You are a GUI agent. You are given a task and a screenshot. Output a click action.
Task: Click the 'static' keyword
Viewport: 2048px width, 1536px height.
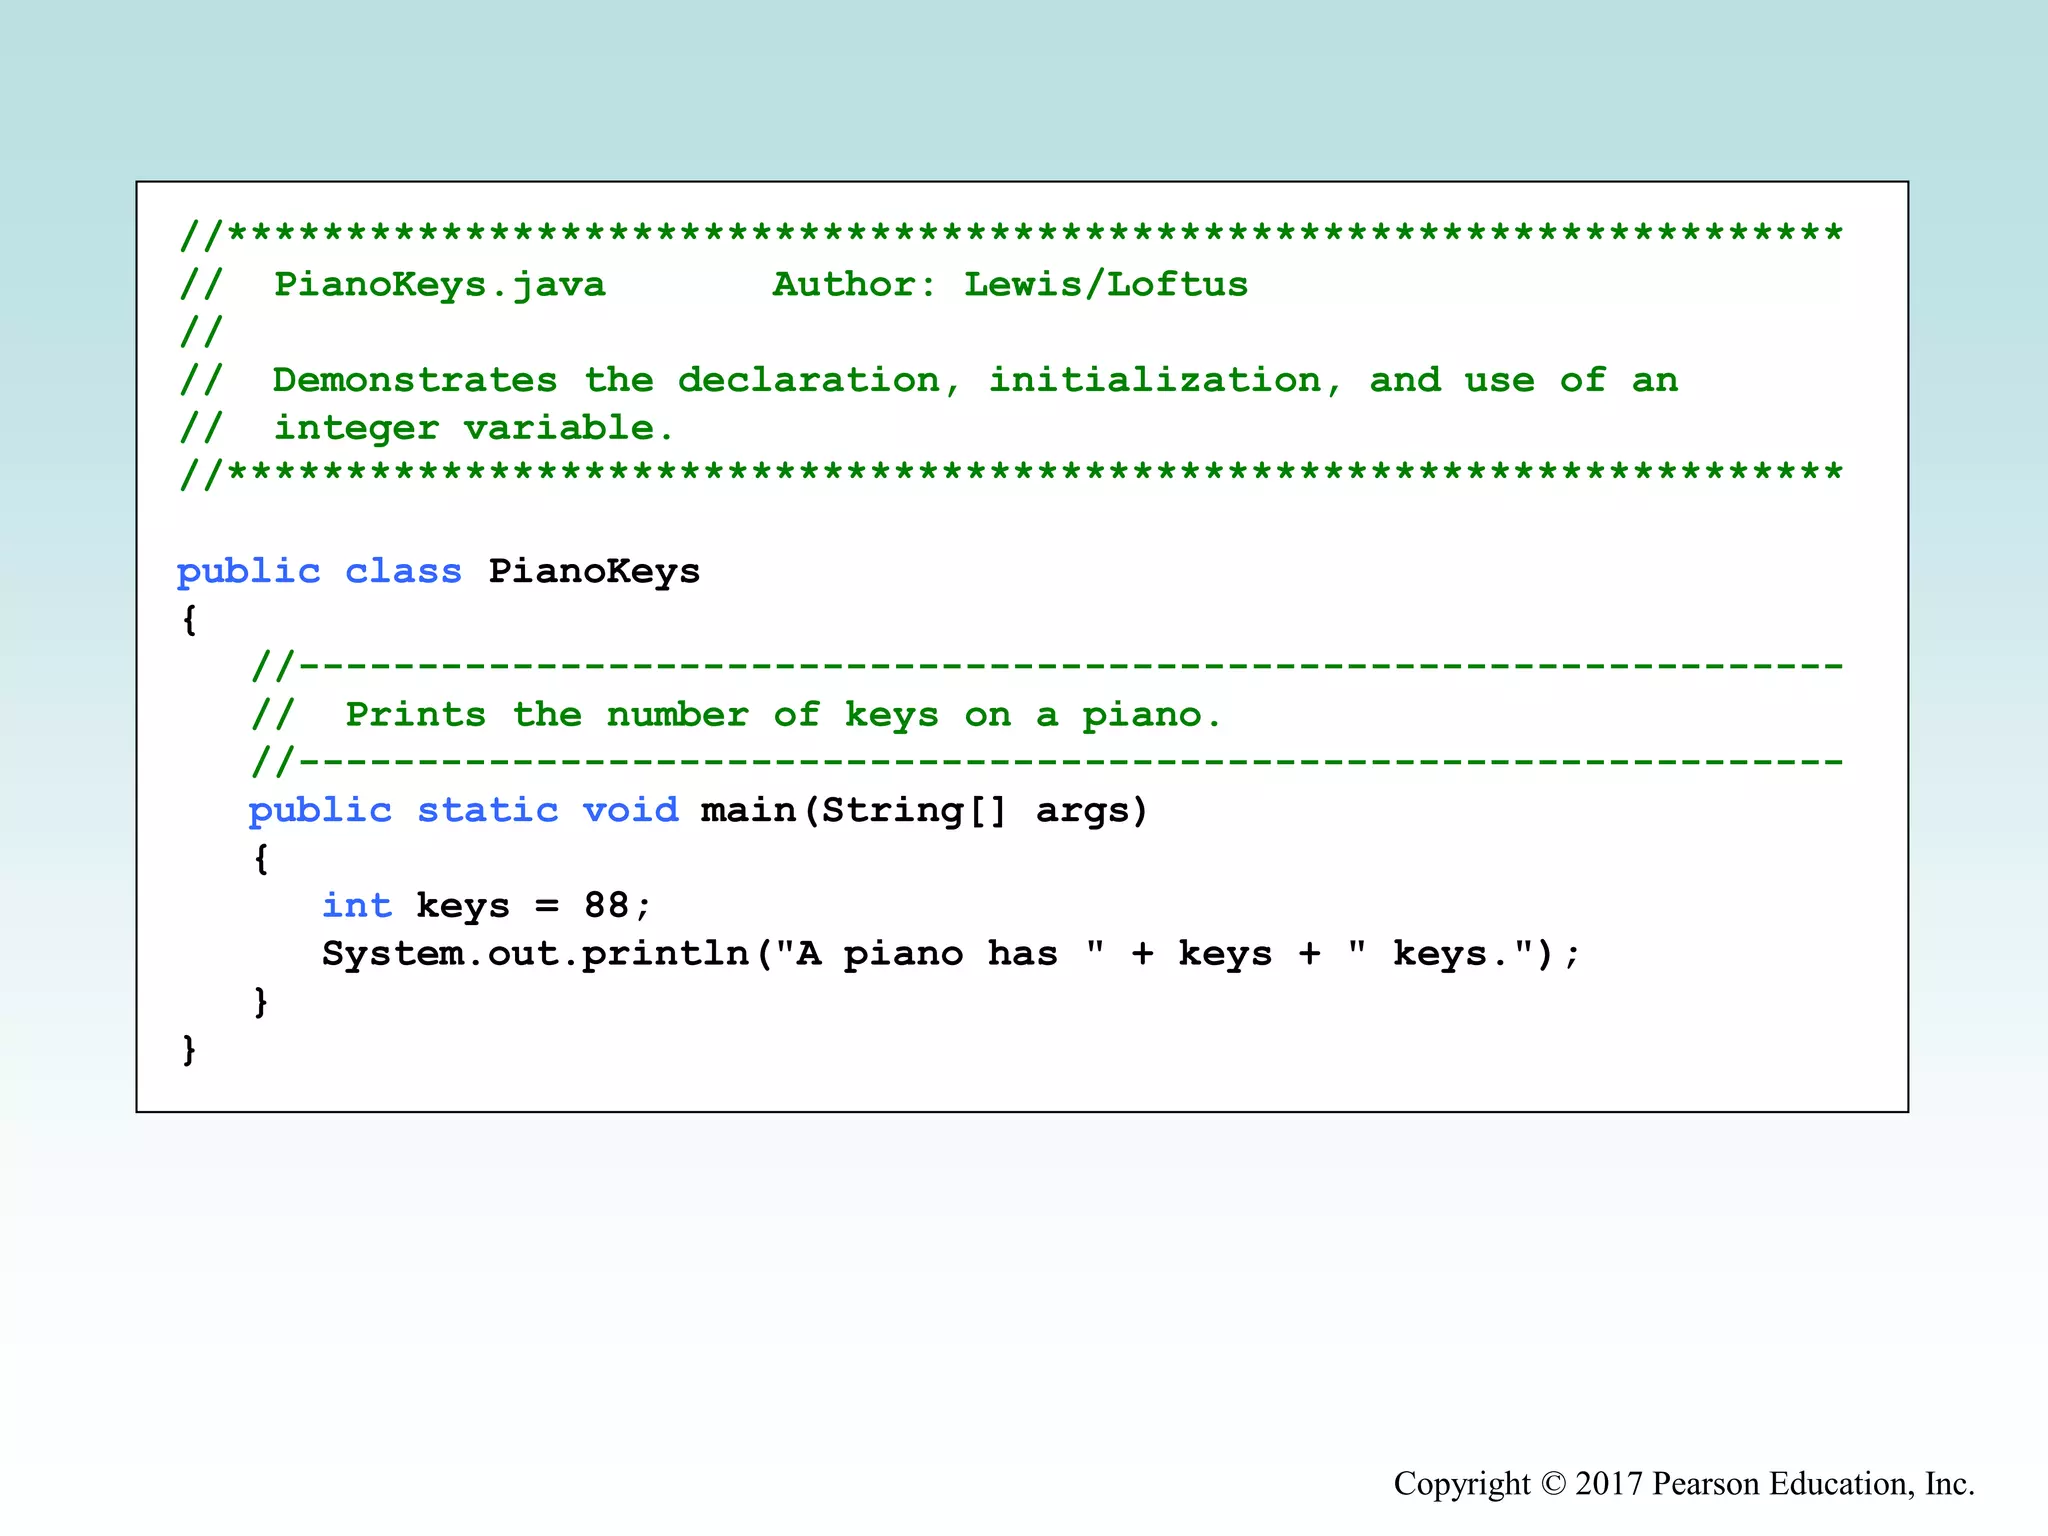point(487,810)
